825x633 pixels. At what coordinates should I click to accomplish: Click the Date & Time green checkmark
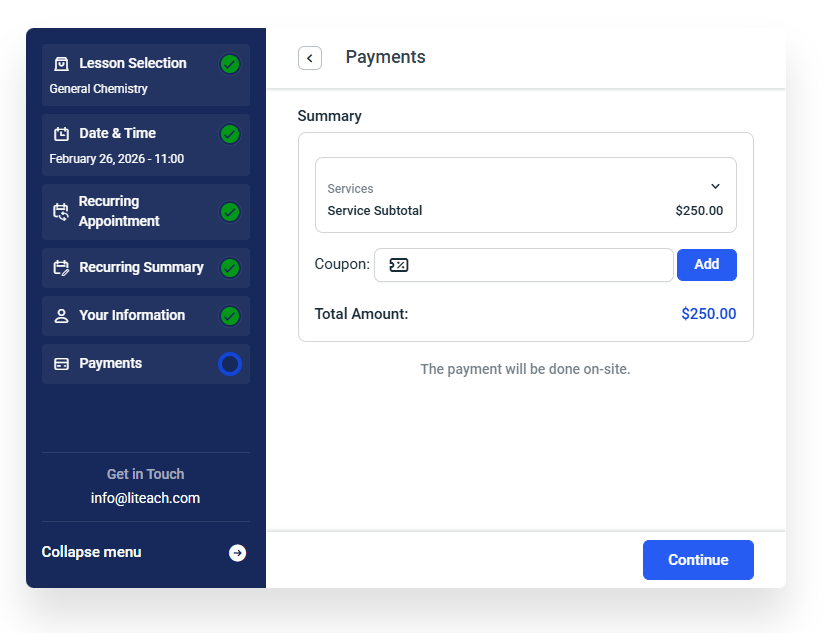[230, 134]
